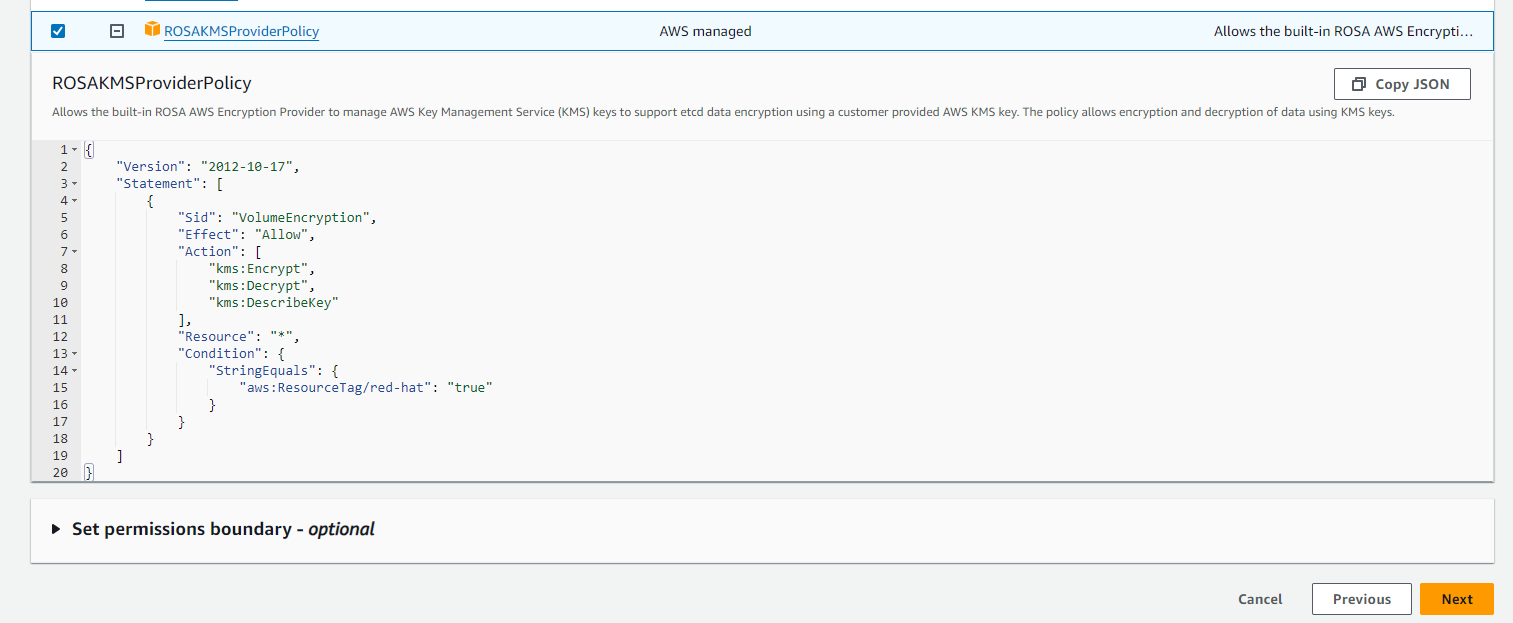
Task: Proceed with the Next button
Action: (x=1456, y=599)
